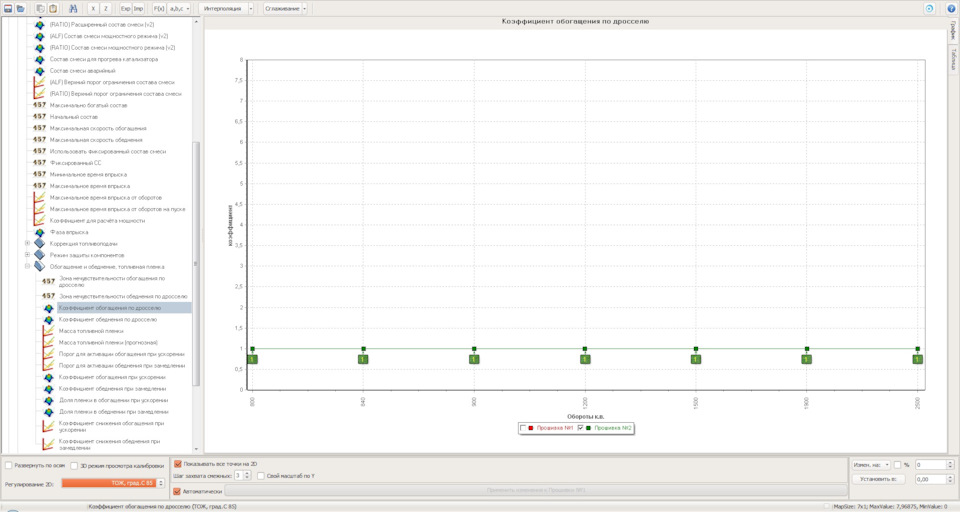Screen dimensions: 960x512
Task: Select Максимально богатый состав tree item
Action: click(x=89, y=105)
